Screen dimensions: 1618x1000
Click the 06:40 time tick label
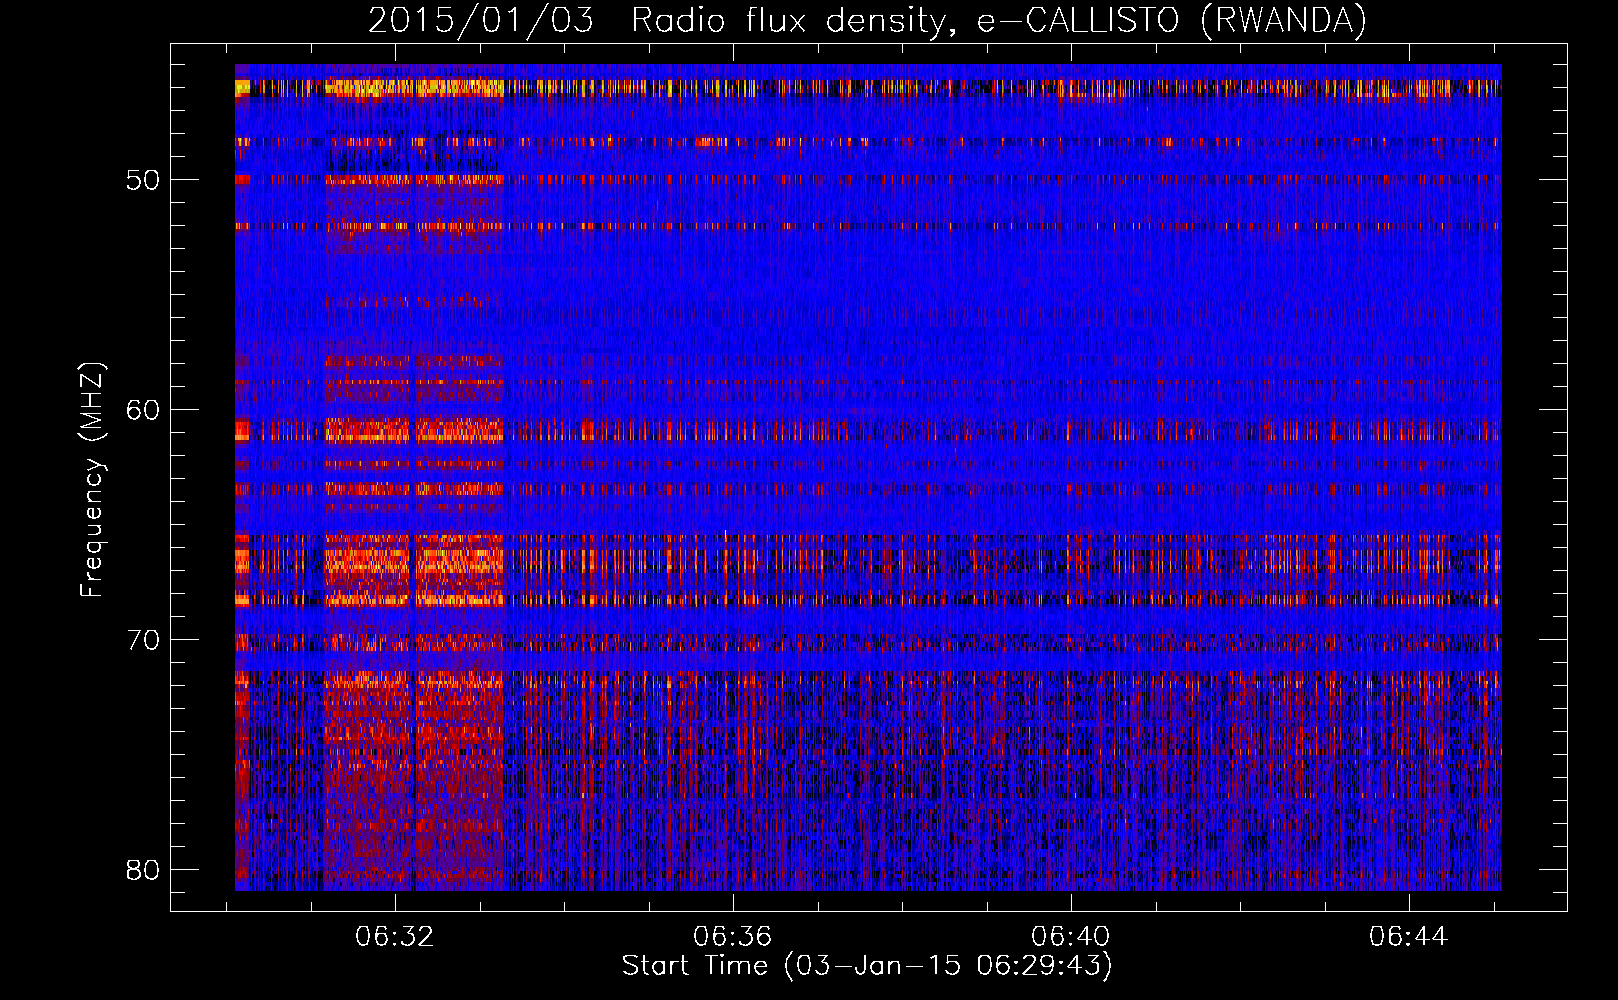pyautogui.click(x=1071, y=937)
